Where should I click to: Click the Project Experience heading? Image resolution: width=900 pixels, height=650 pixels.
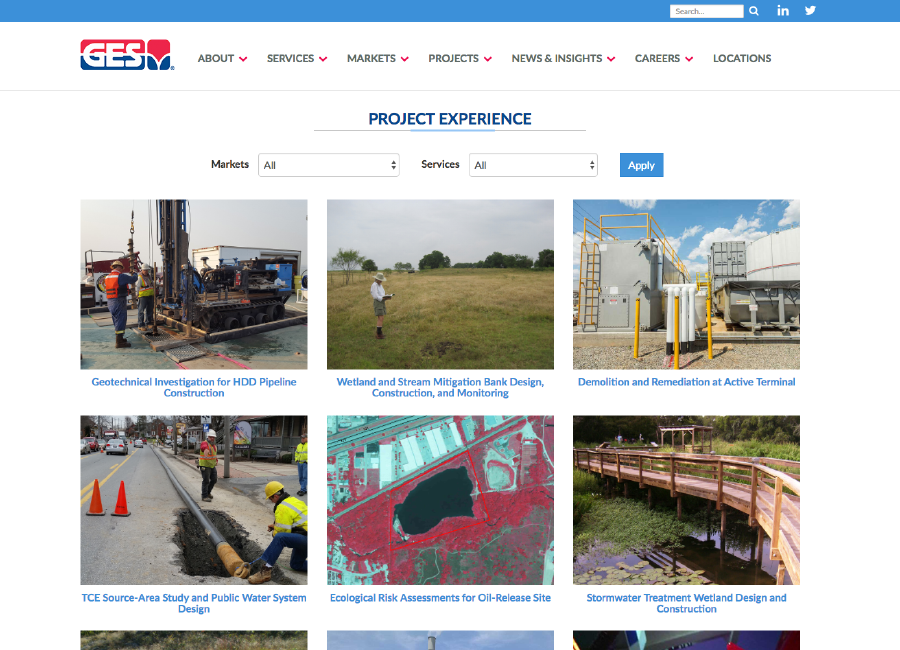[x=450, y=119]
